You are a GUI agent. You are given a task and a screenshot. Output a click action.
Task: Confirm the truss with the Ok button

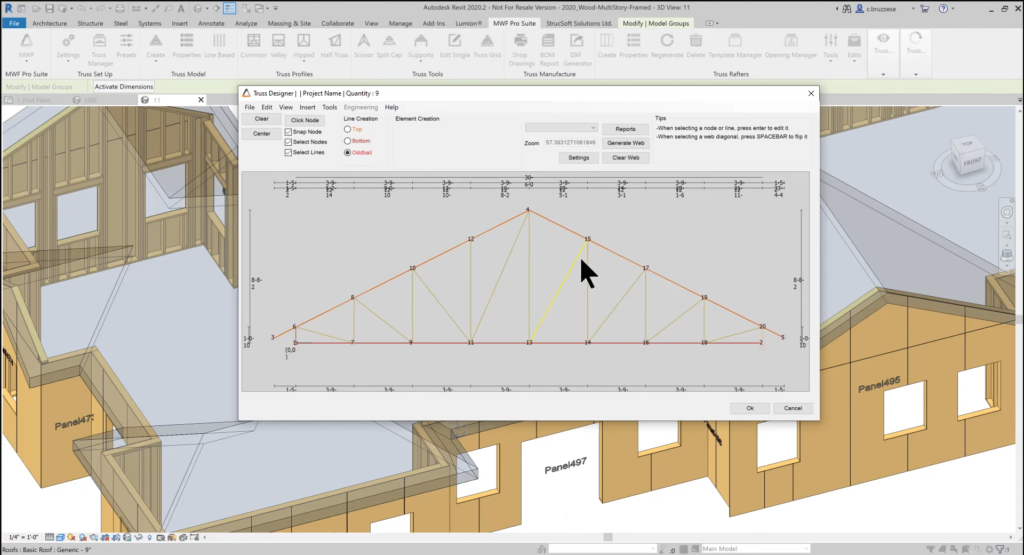[x=750, y=408]
